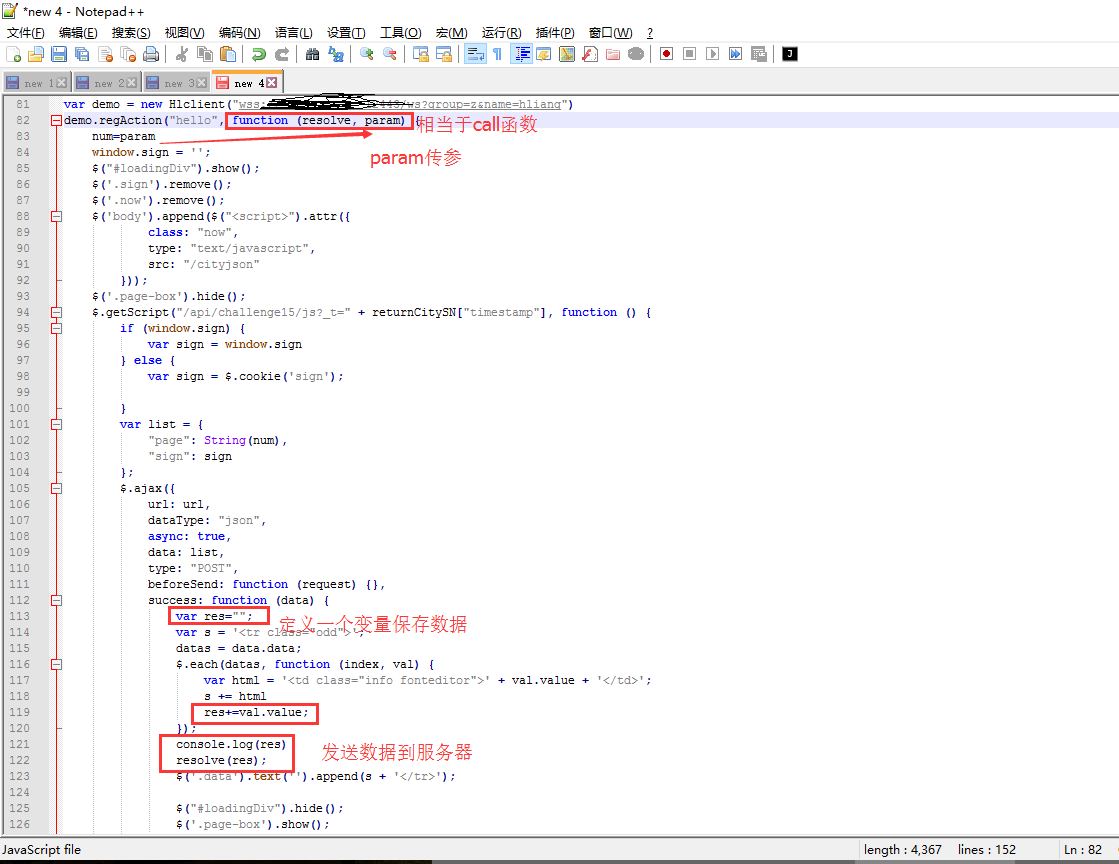Screen dimensions: 1119x864
Task: Collapse the fold marker at line 112
Action: click(x=56, y=601)
